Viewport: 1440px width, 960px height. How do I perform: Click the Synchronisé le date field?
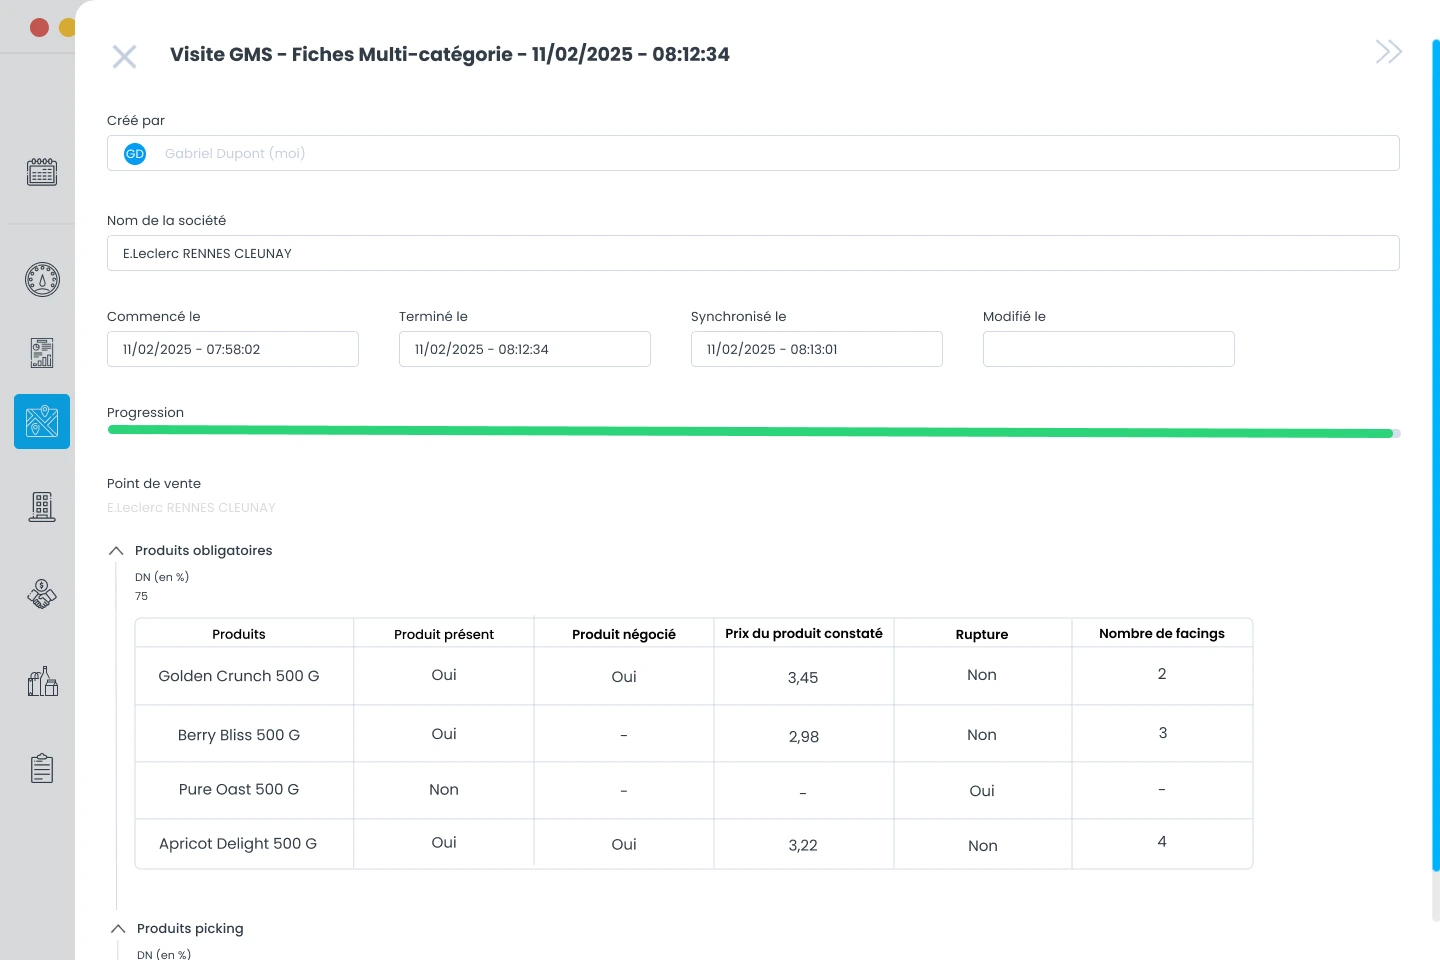(817, 349)
